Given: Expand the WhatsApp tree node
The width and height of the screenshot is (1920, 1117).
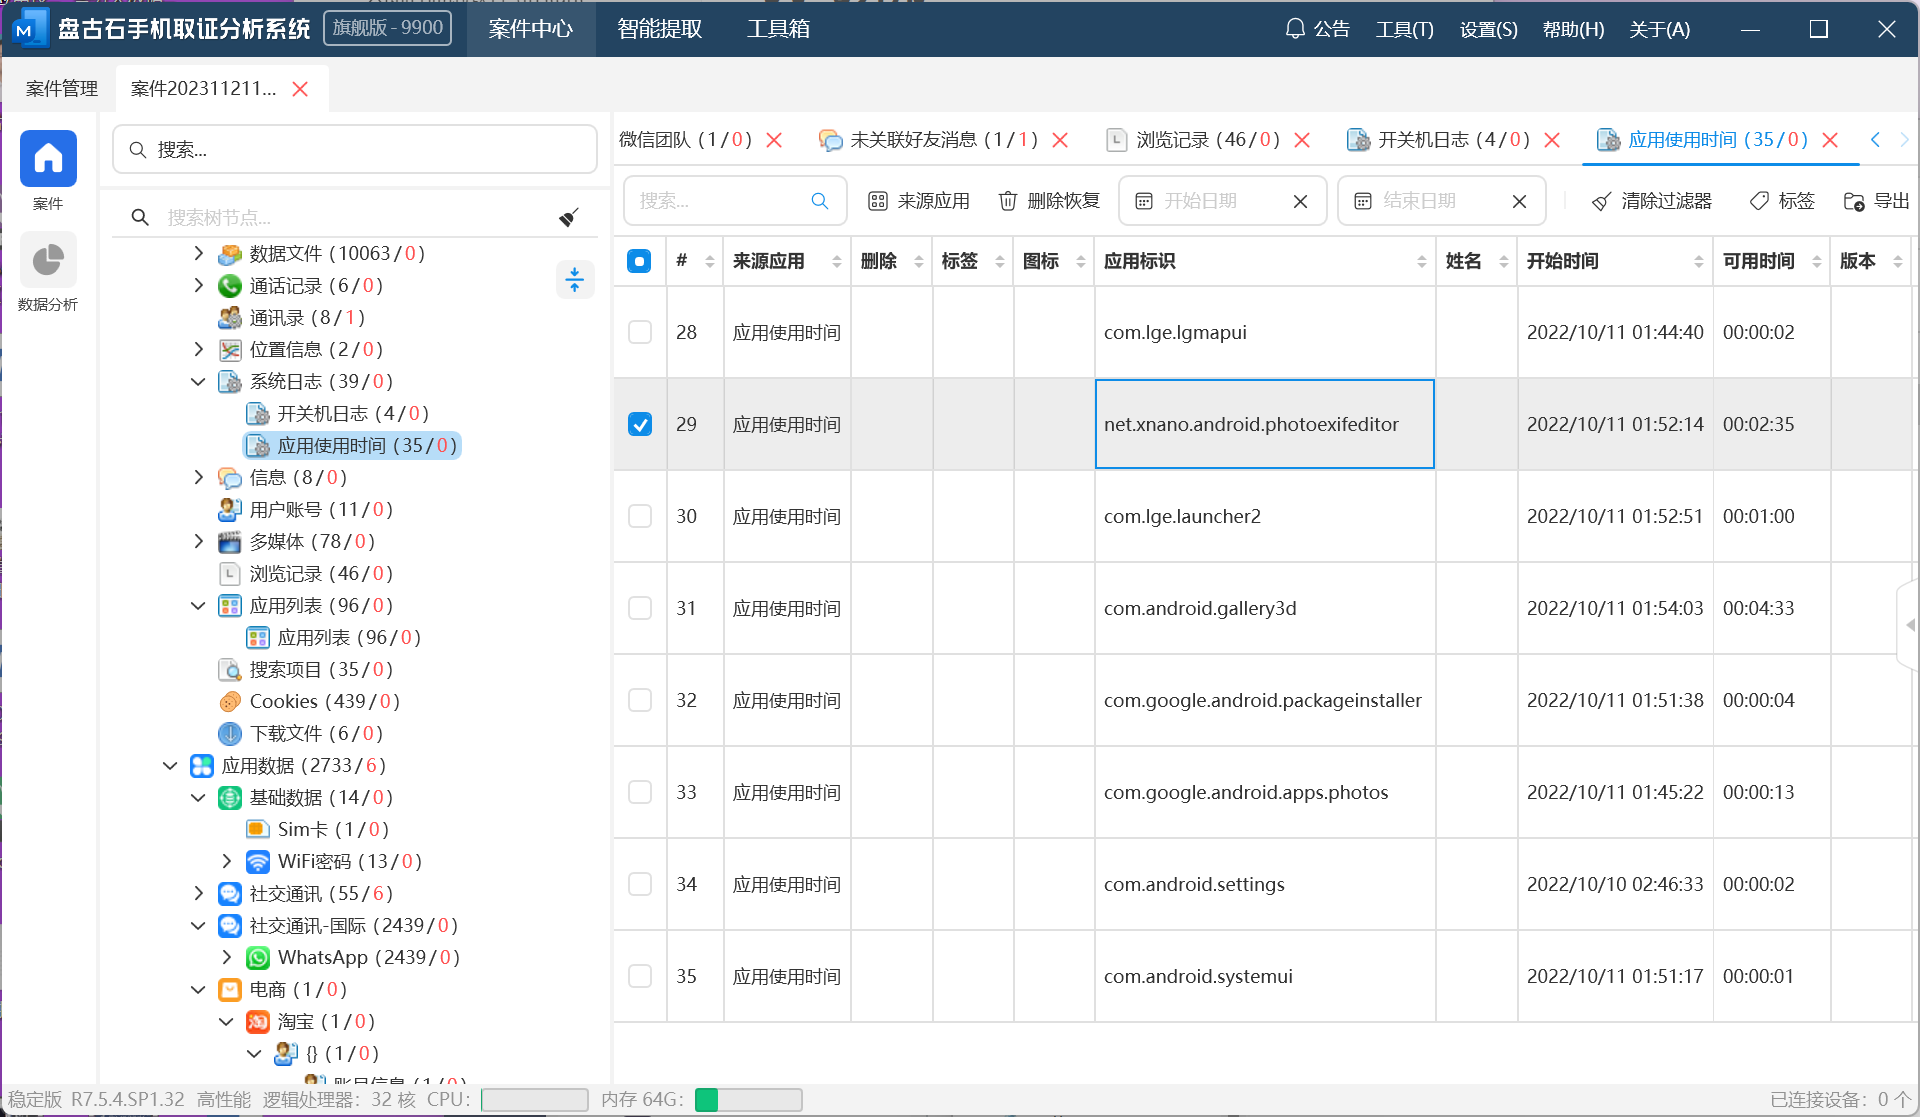Looking at the screenshot, I should [x=226, y=957].
